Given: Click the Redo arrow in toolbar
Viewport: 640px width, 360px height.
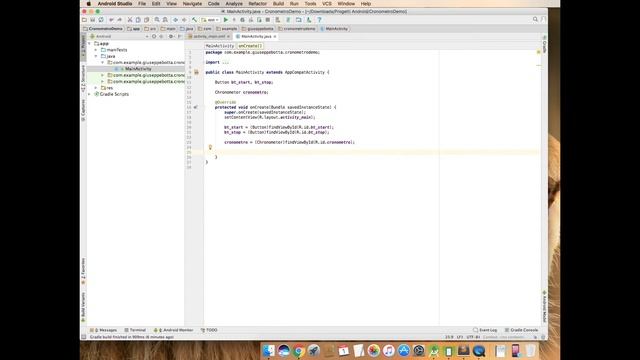Looking at the screenshot, I should pyautogui.click(x=119, y=20).
